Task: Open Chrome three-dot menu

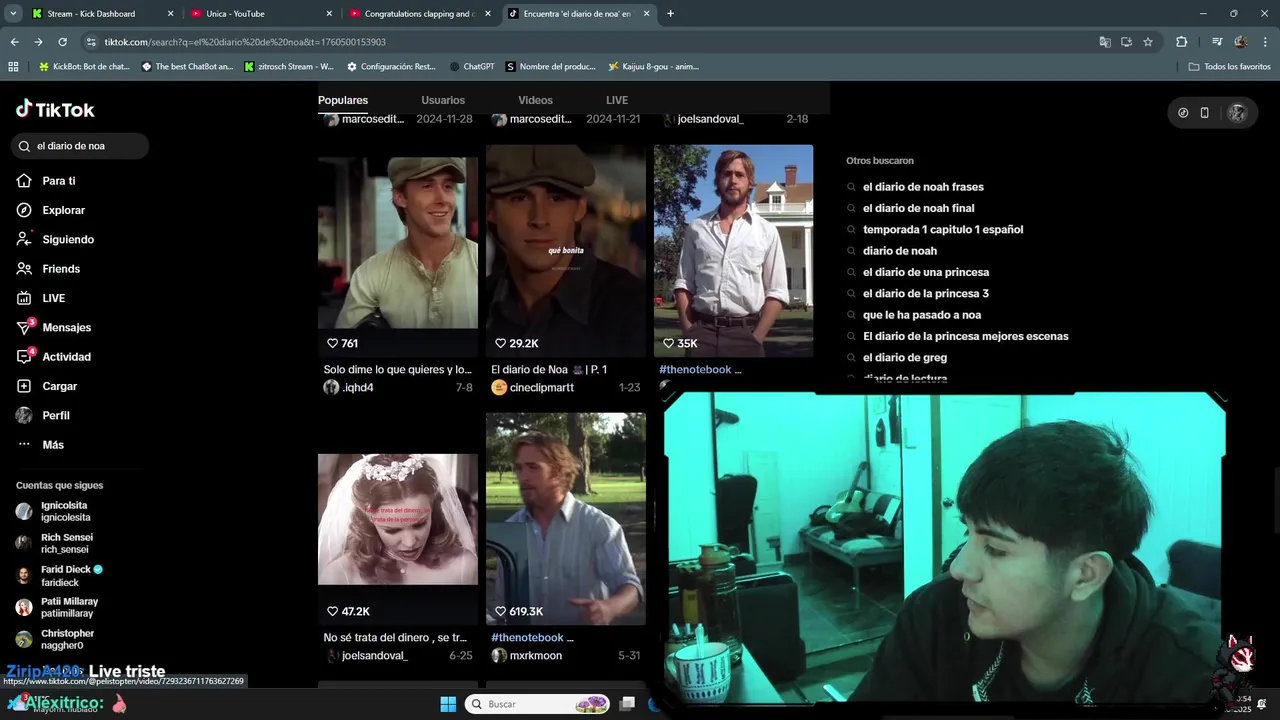Action: (x=1265, y=42)
